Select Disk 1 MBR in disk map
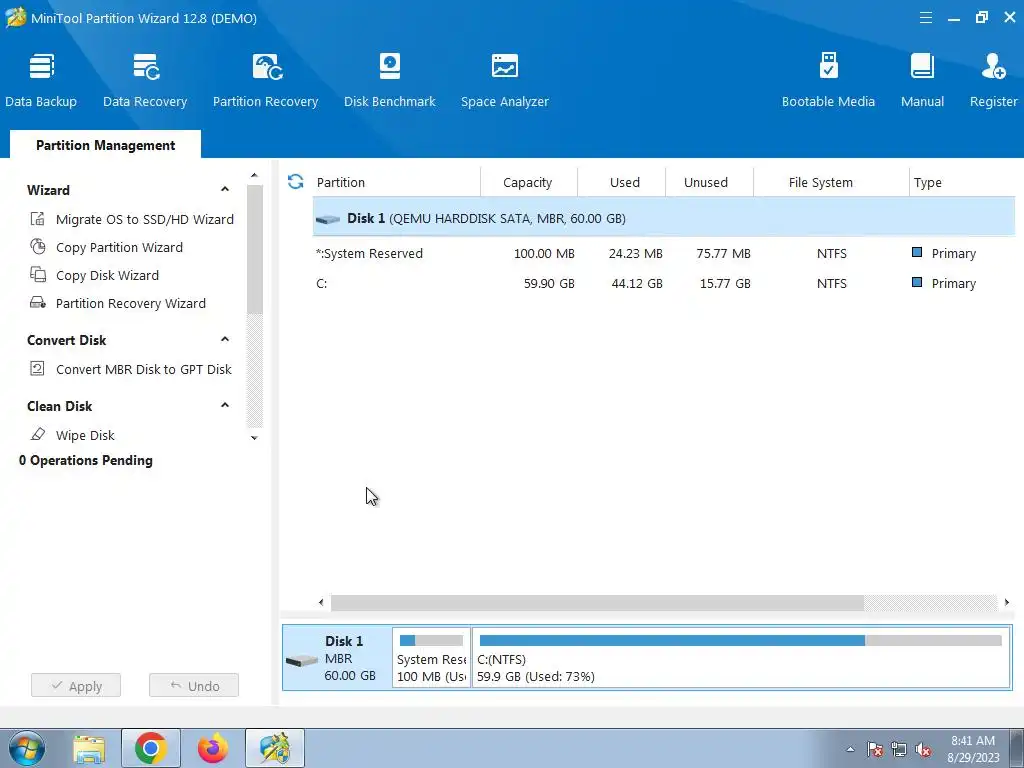1024x768 pixels. 337,658
